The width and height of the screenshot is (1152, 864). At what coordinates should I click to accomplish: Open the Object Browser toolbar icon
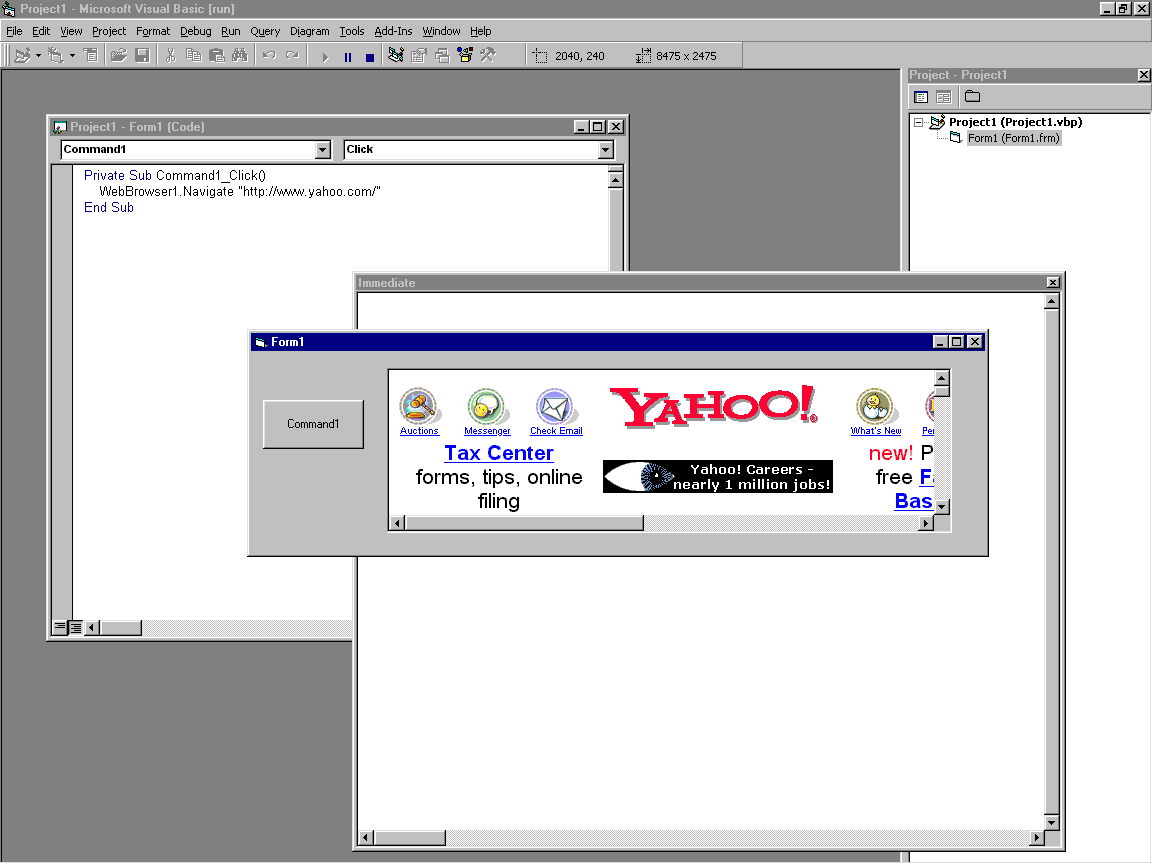(465, 56)
